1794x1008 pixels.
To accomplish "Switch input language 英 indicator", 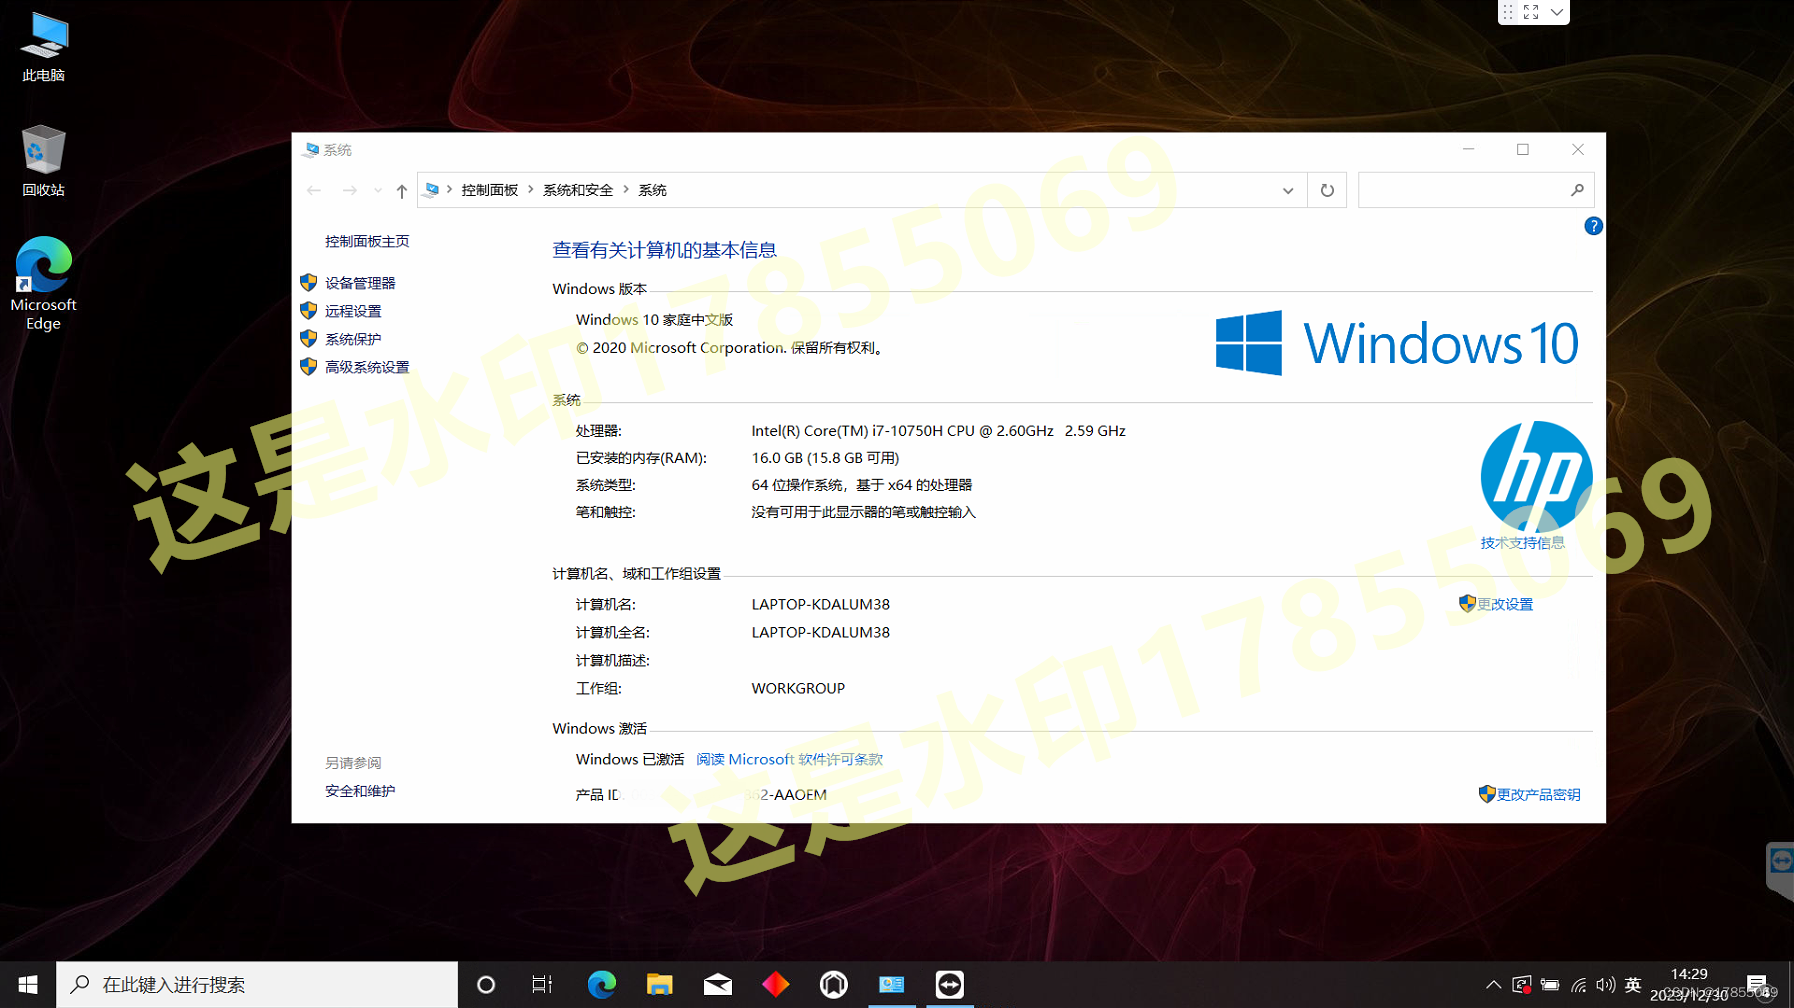I will pos(1633,985).
